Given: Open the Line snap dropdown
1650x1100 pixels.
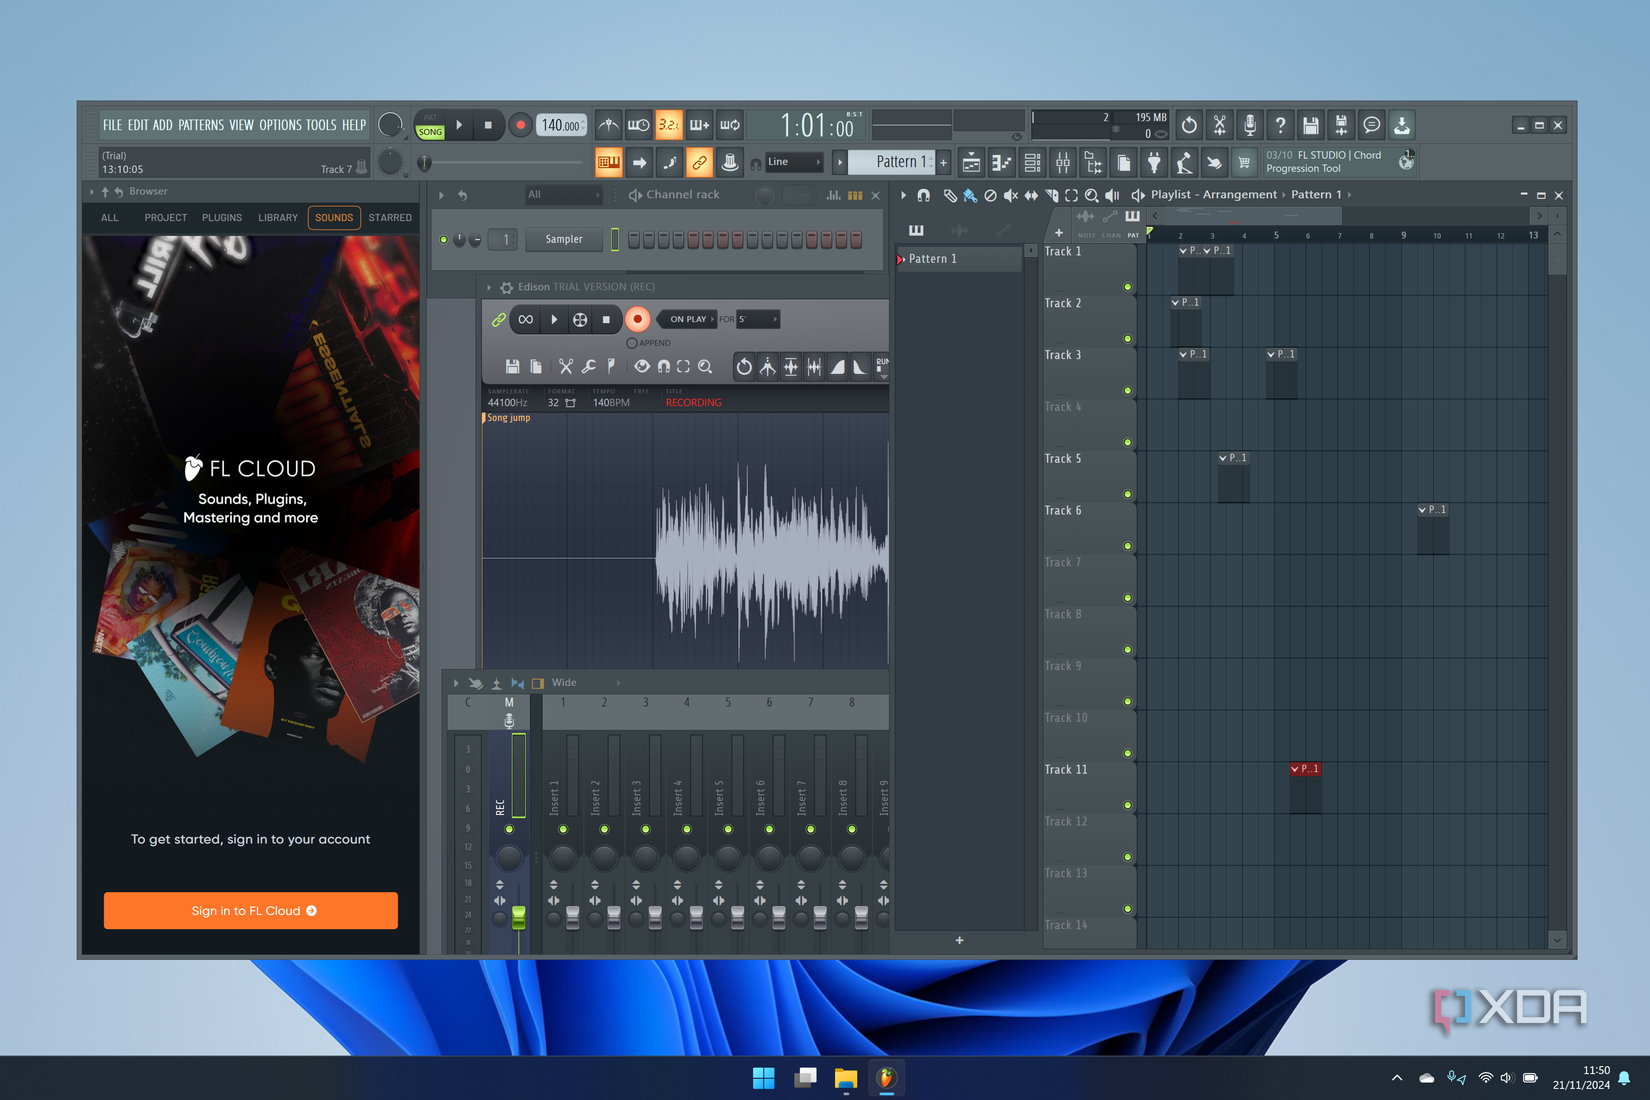Looking at the screenshot, I should pyautogui.click(x=794, y=162).
